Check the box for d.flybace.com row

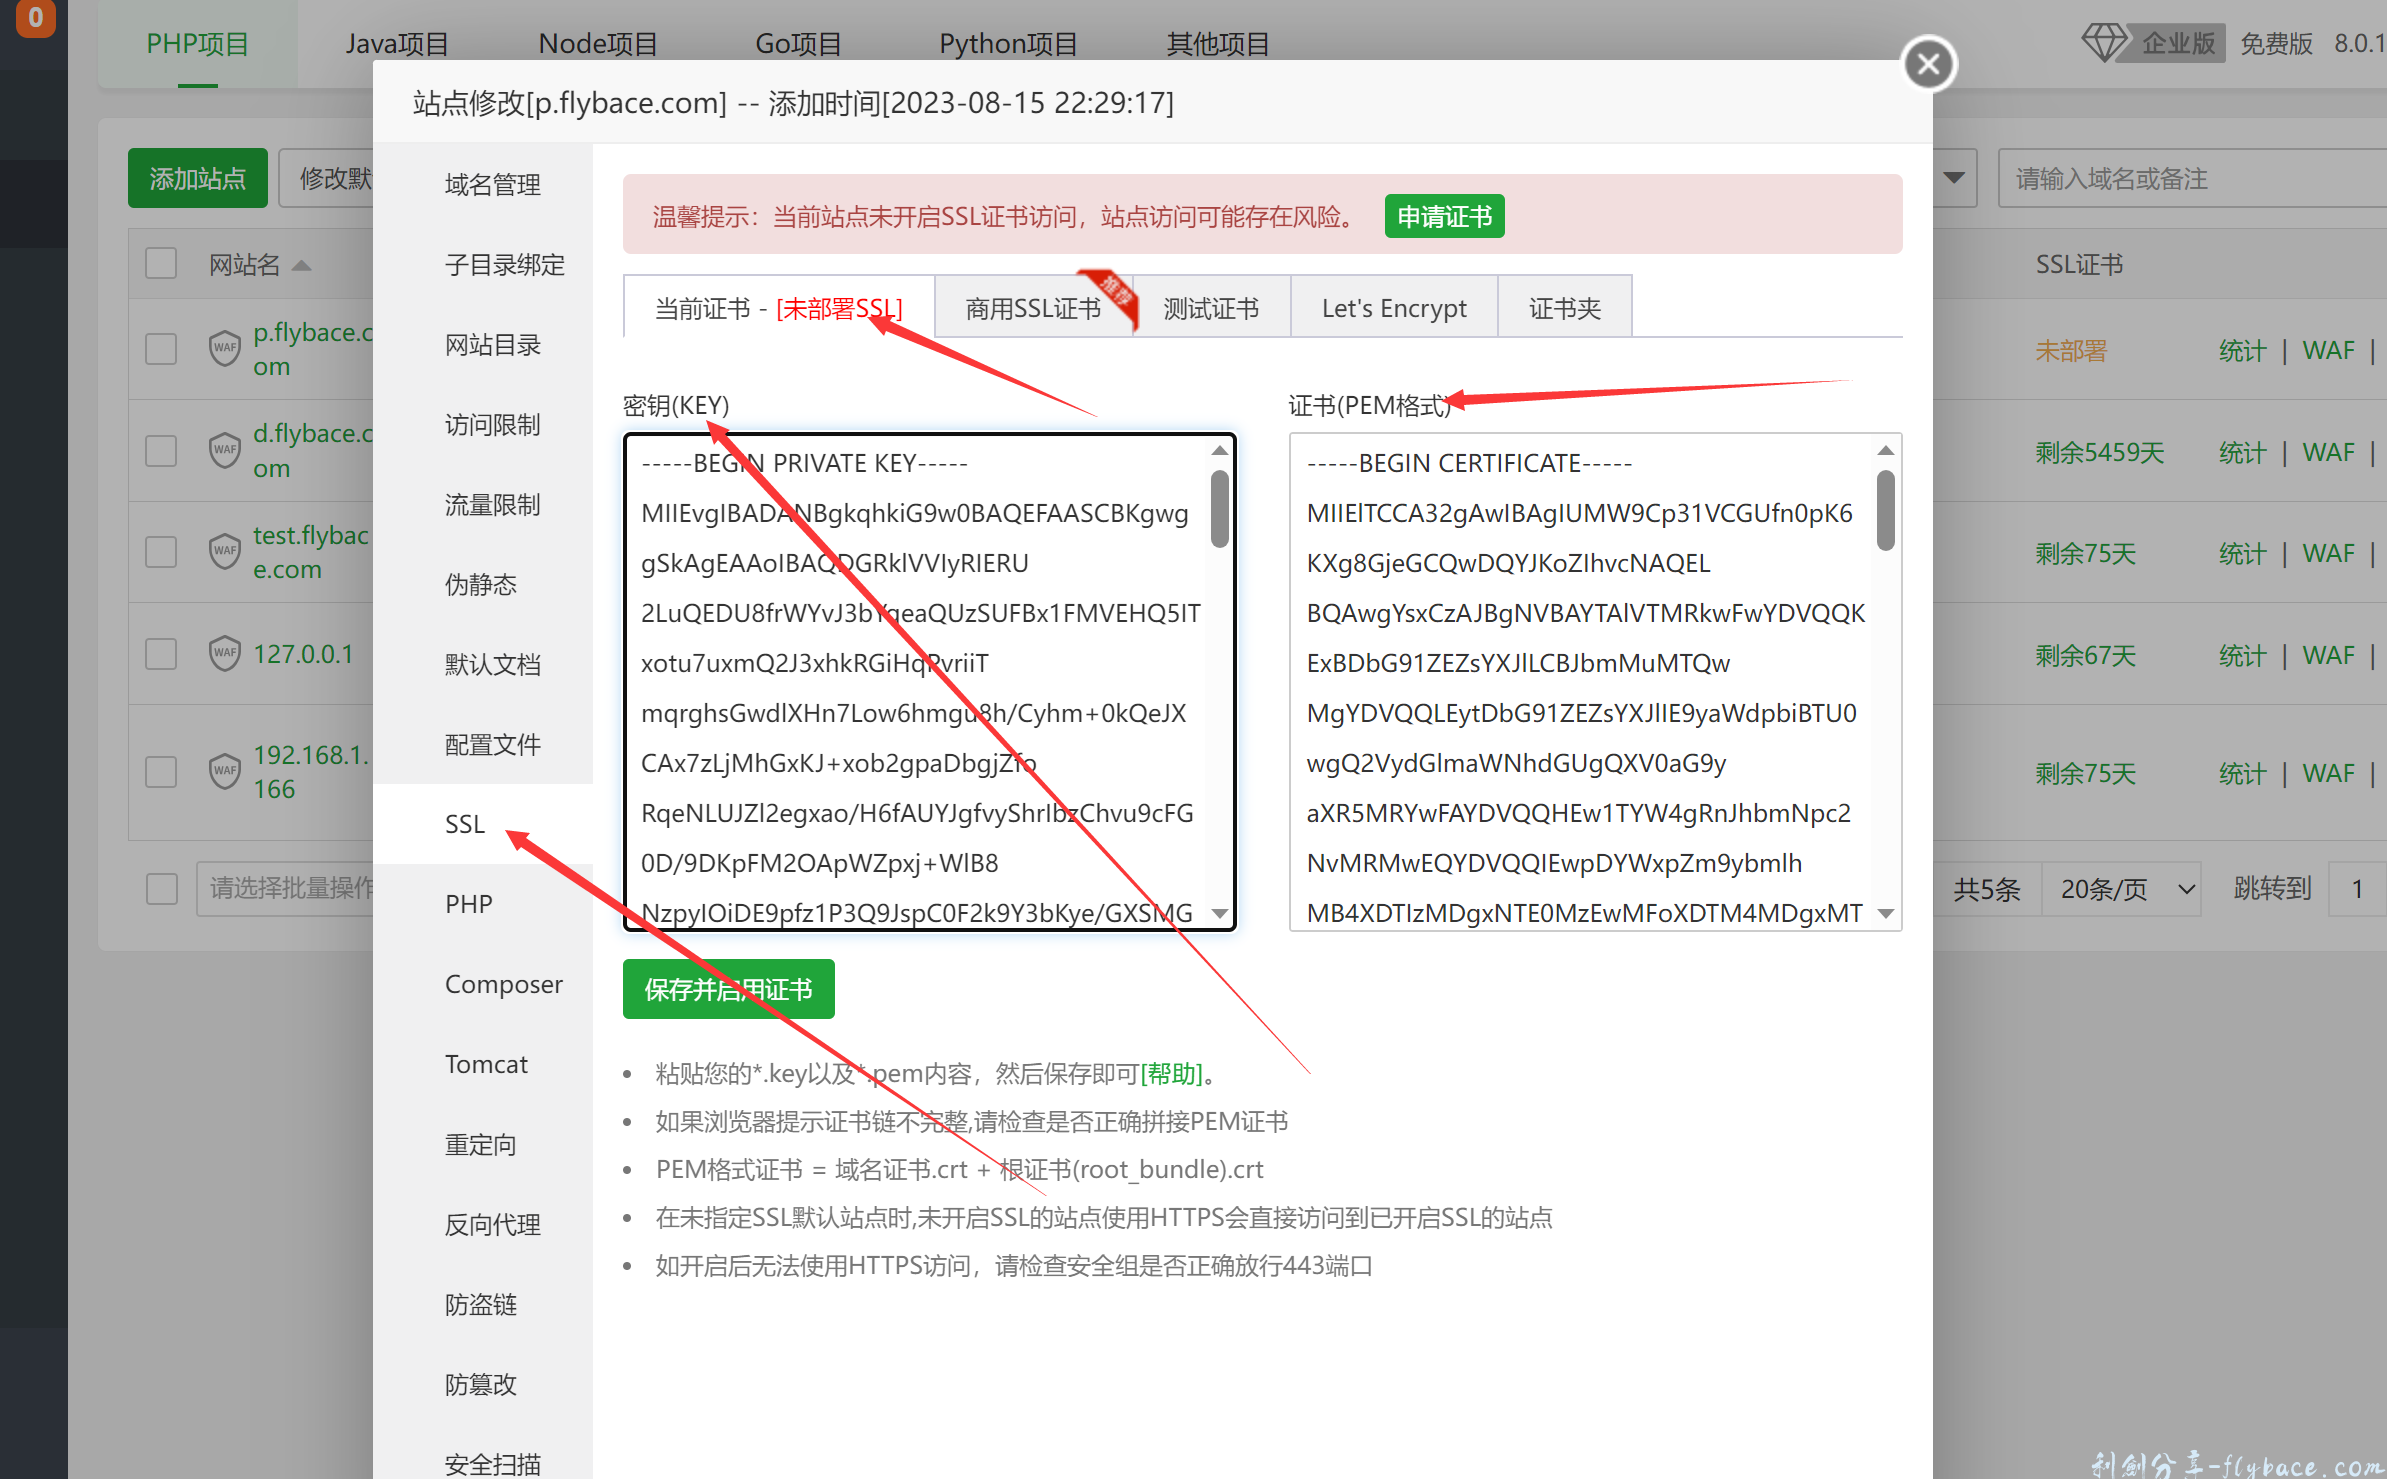[x=161, y=451]
